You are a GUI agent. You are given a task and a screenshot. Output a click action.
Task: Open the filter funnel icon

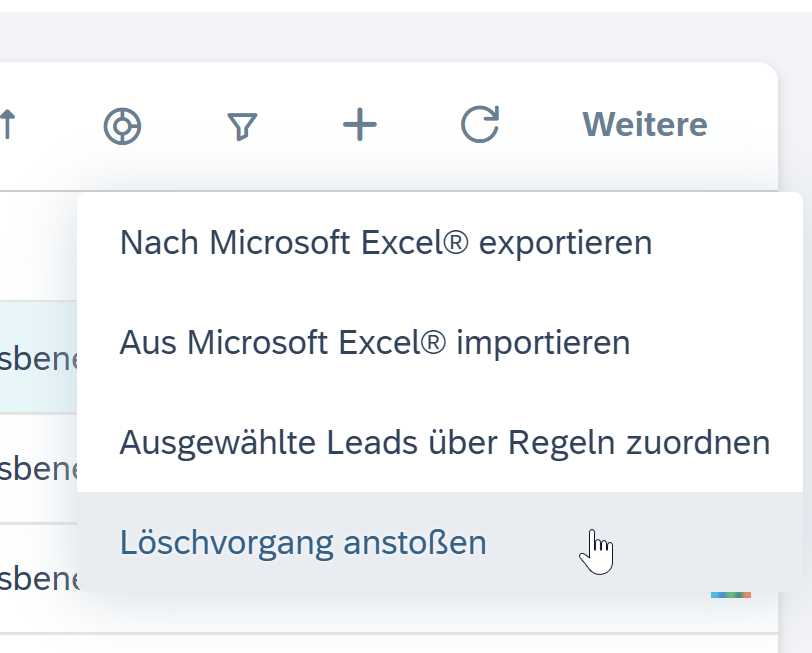242,126
